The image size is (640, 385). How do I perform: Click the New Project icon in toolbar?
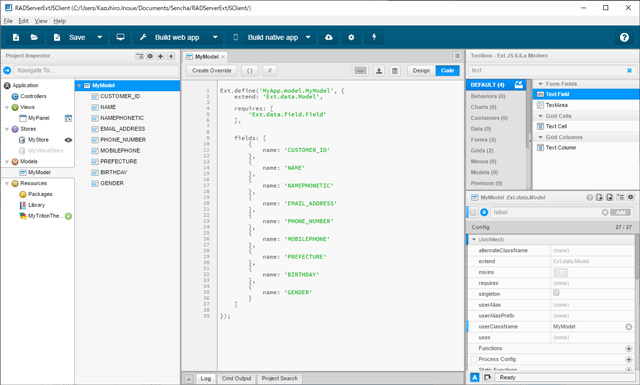coord(16,38)
